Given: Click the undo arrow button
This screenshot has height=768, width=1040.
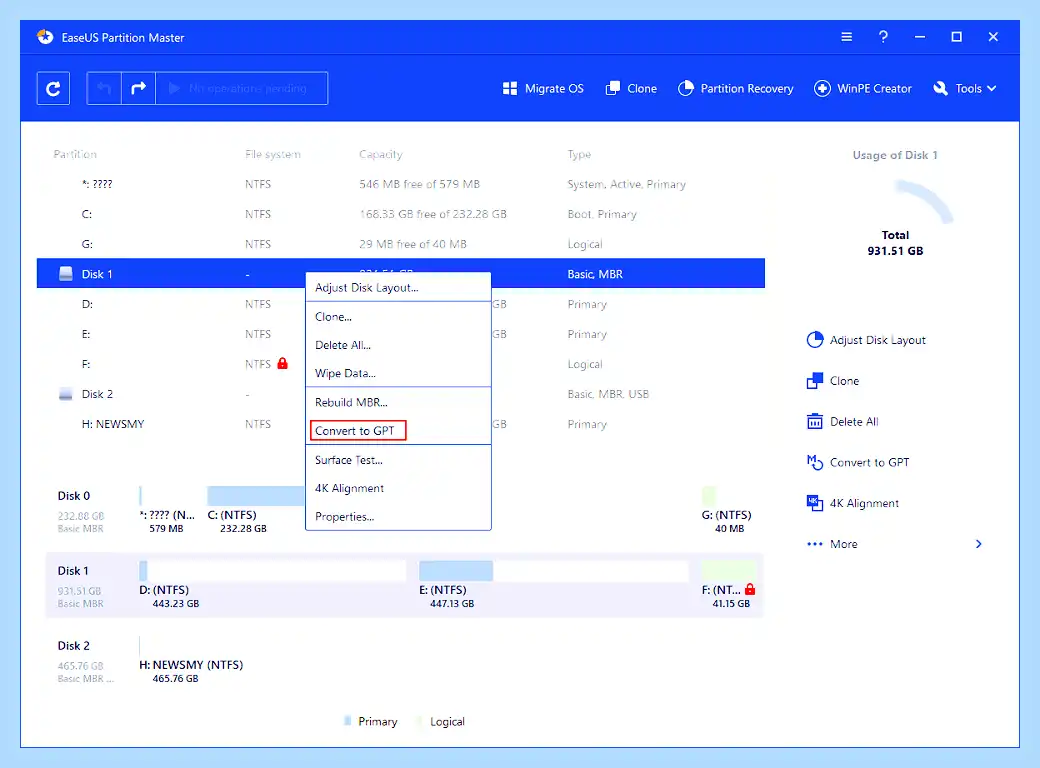Looking at the screenshot, I should 104,88.
